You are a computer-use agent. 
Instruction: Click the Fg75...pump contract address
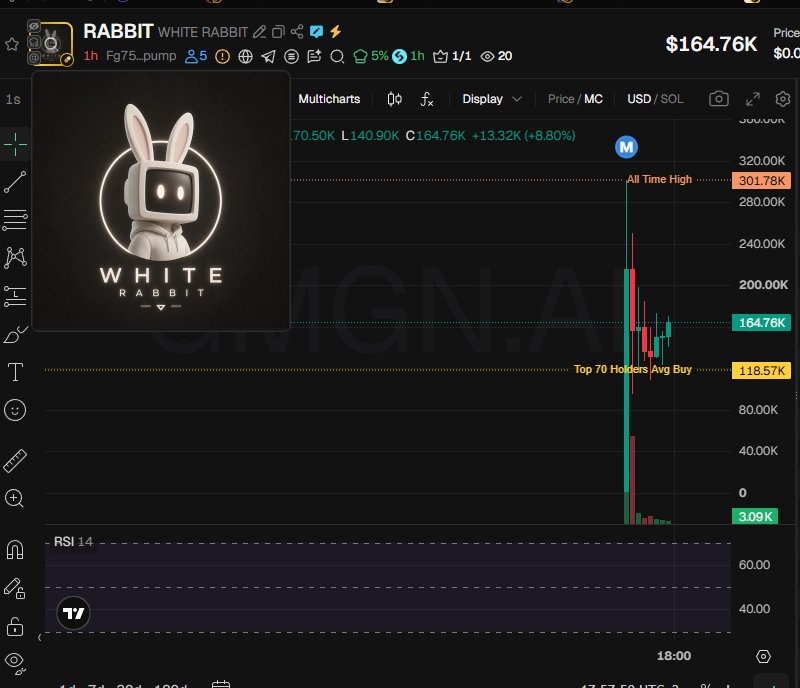pos(141,56)
